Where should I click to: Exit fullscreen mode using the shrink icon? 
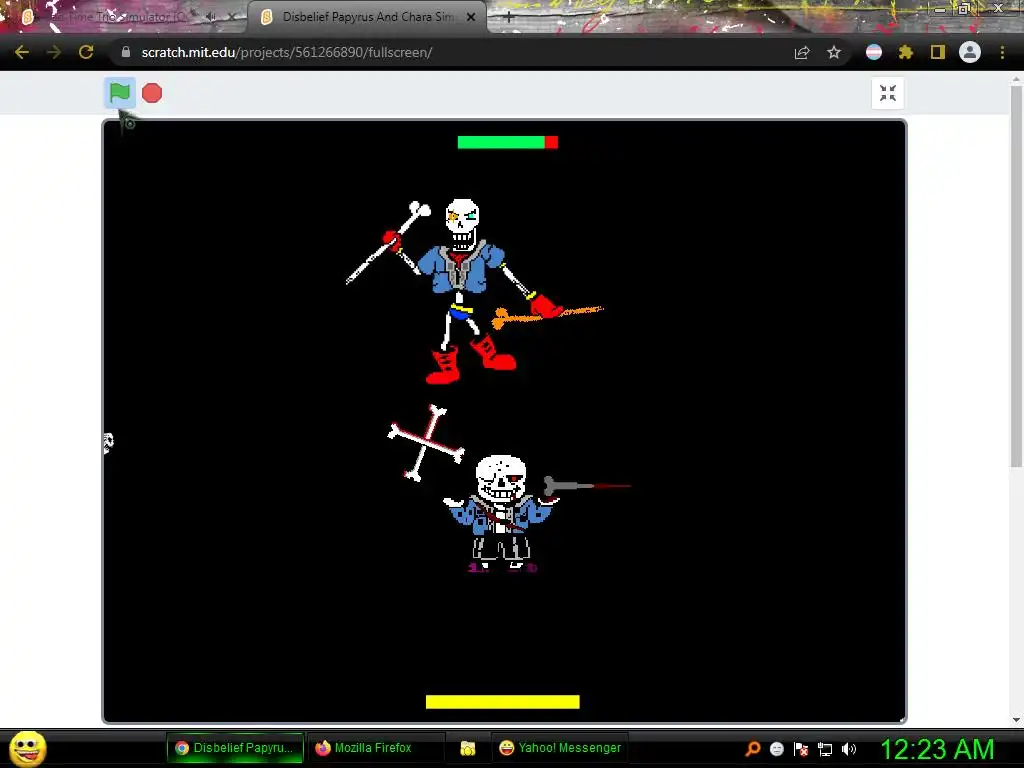(888, 93)
